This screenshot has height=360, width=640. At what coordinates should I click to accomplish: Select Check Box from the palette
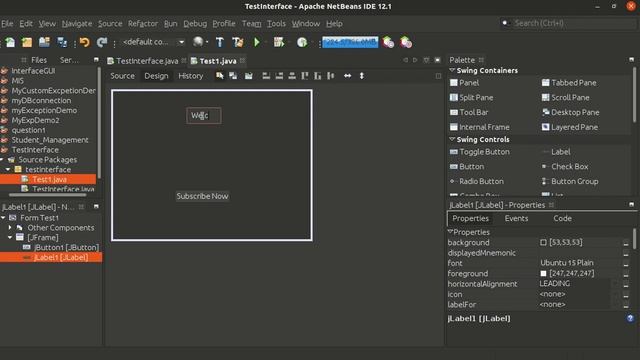click(x=565, y=167)
